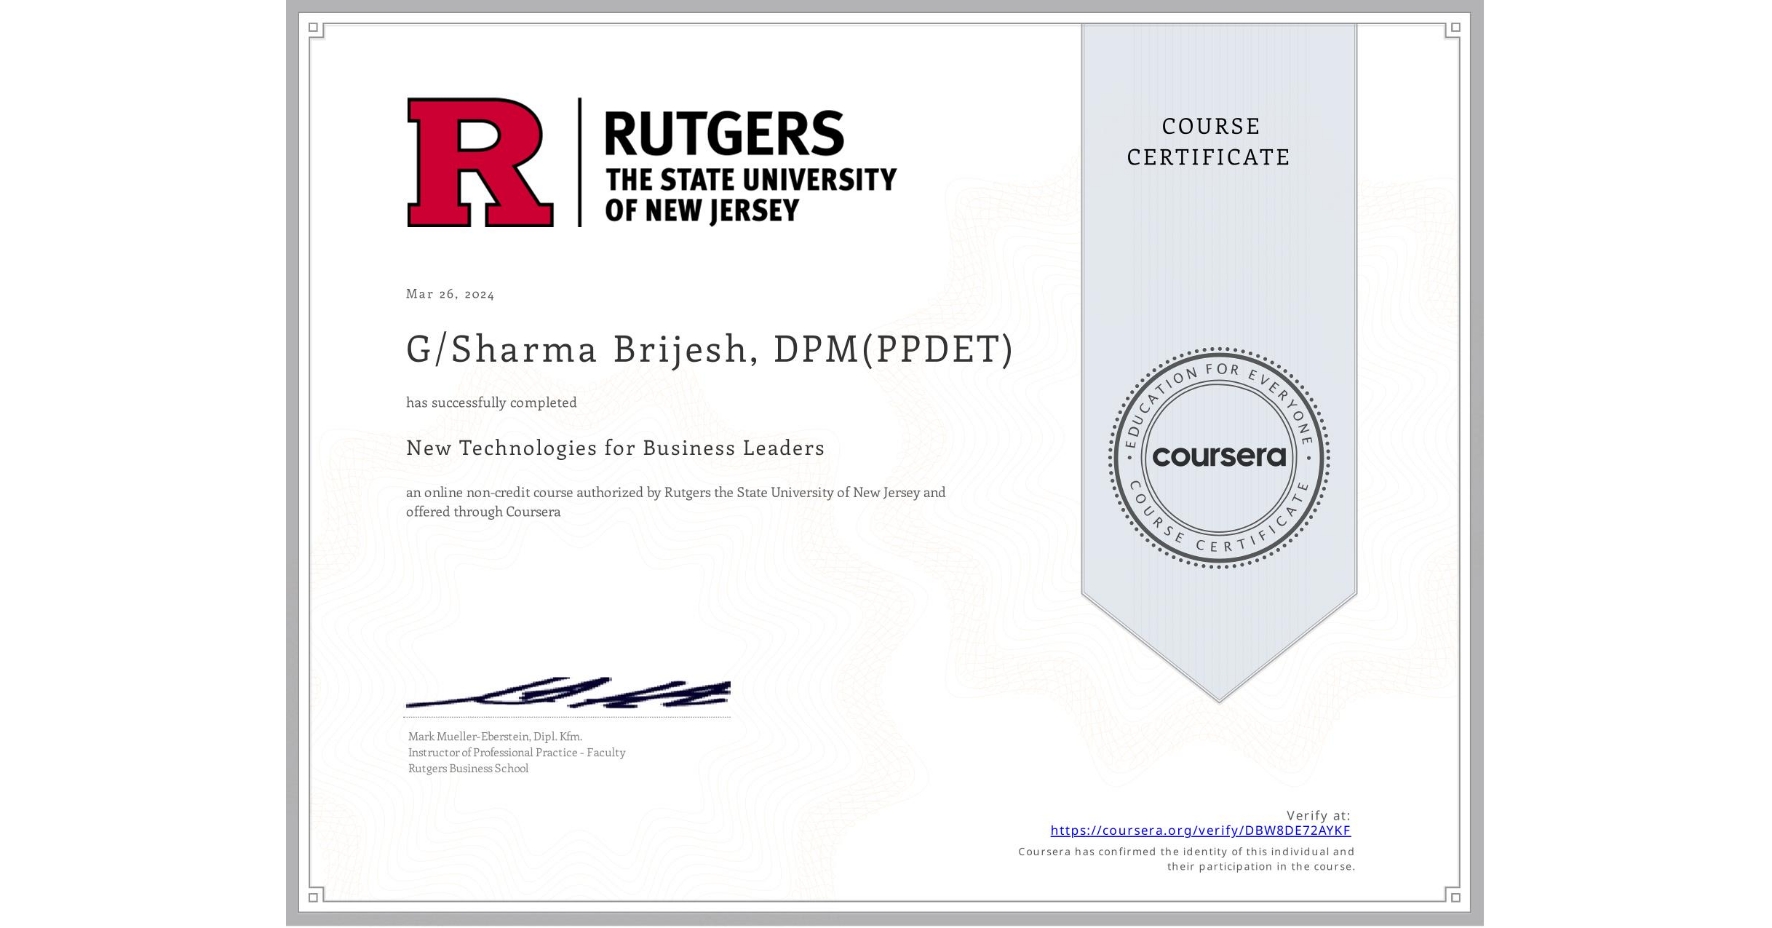Open the verification link coursera.org/verify/DBW8DE72AYKF
The image size is (1772, 928).
(x=1200, y=830)
